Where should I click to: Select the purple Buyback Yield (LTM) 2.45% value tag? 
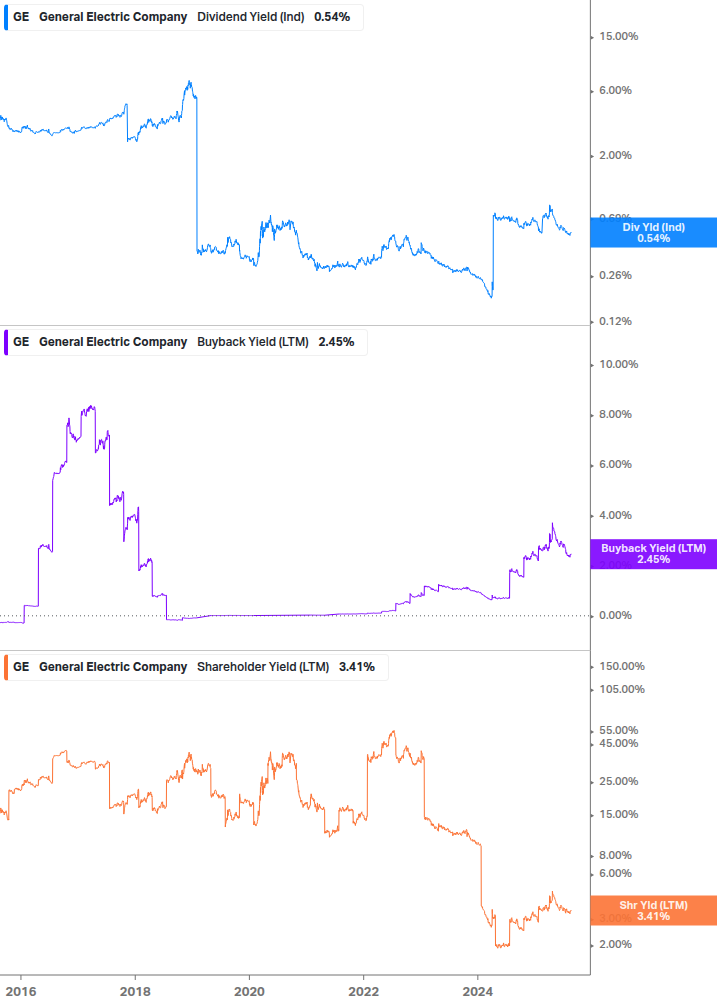coord(654,554)
